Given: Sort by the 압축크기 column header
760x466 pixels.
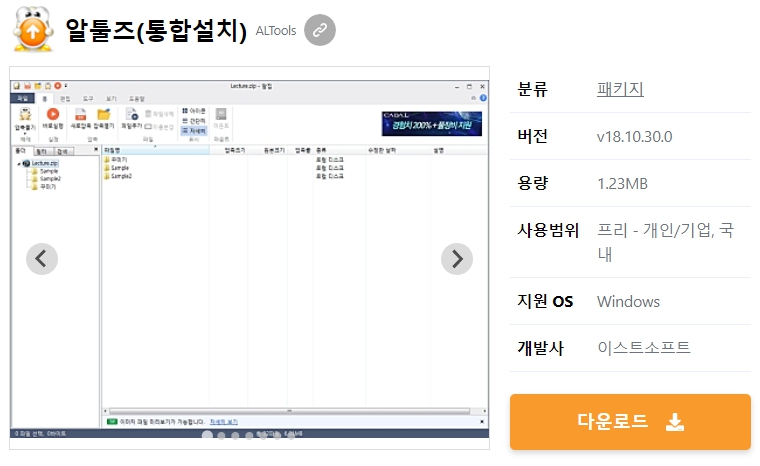Looking at the screenshot, I should pyautogui.click(x=229, y=150).
